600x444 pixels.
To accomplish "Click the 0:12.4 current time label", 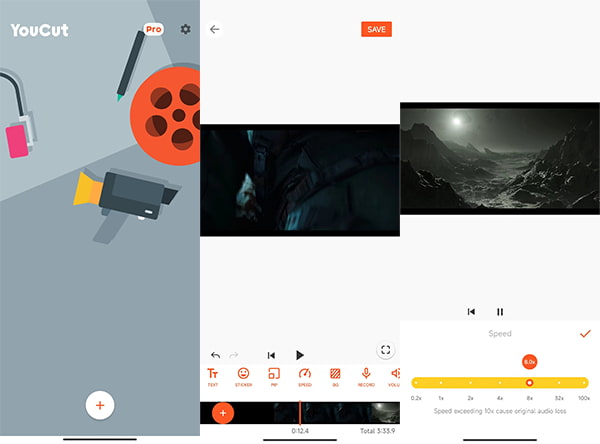I will [x=300, y=431].
